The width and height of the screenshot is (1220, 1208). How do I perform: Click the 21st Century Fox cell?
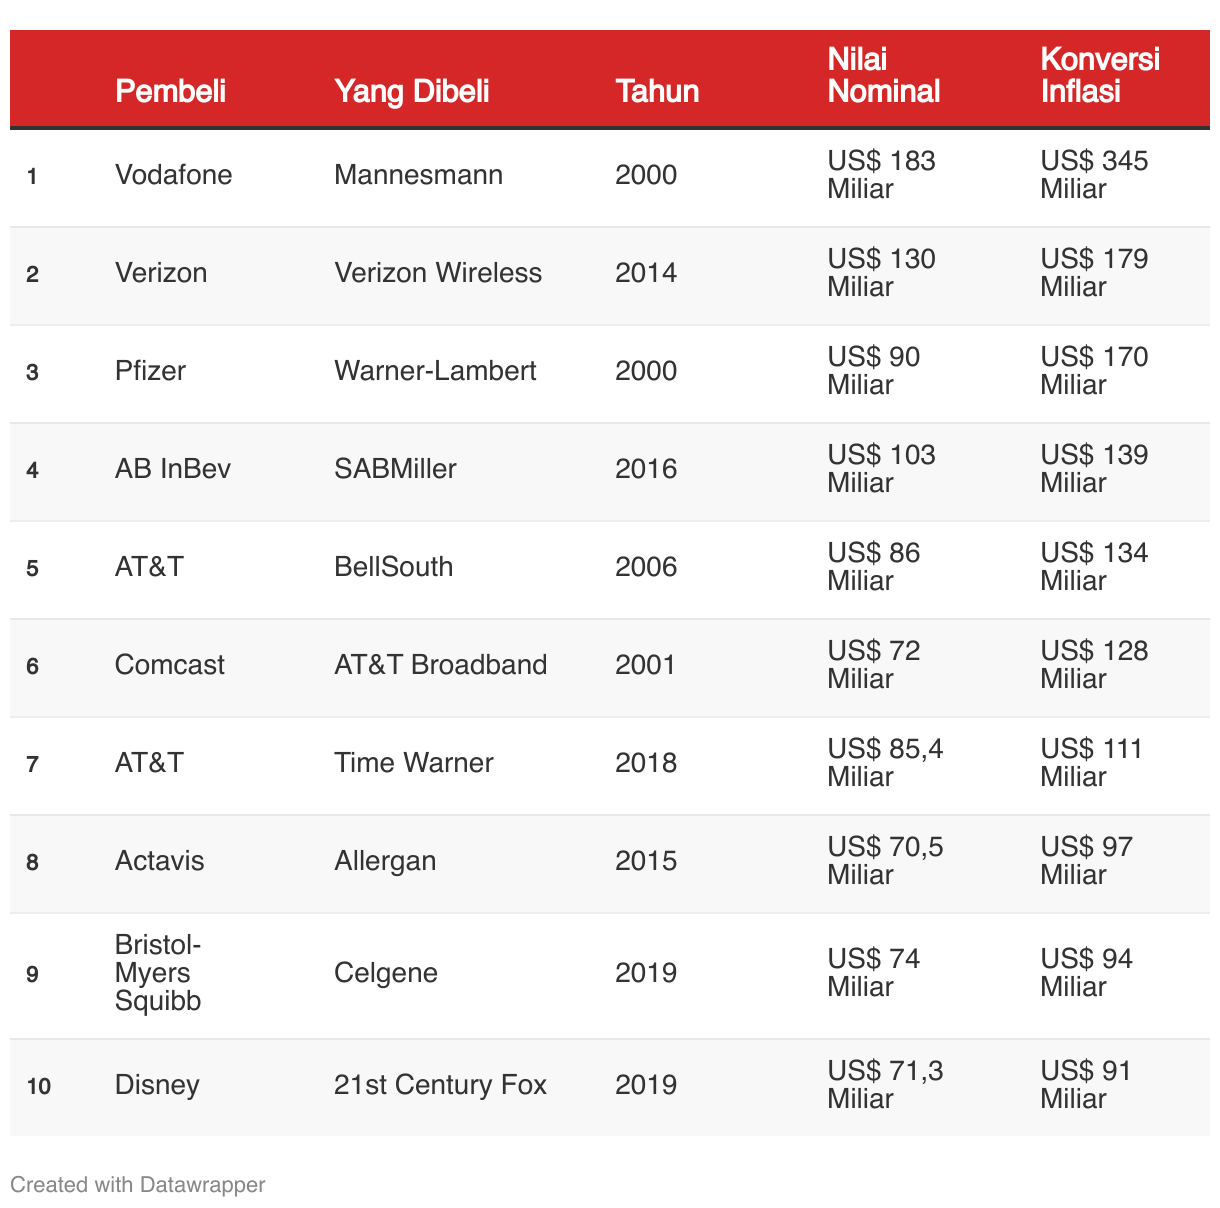point(440,1085)
